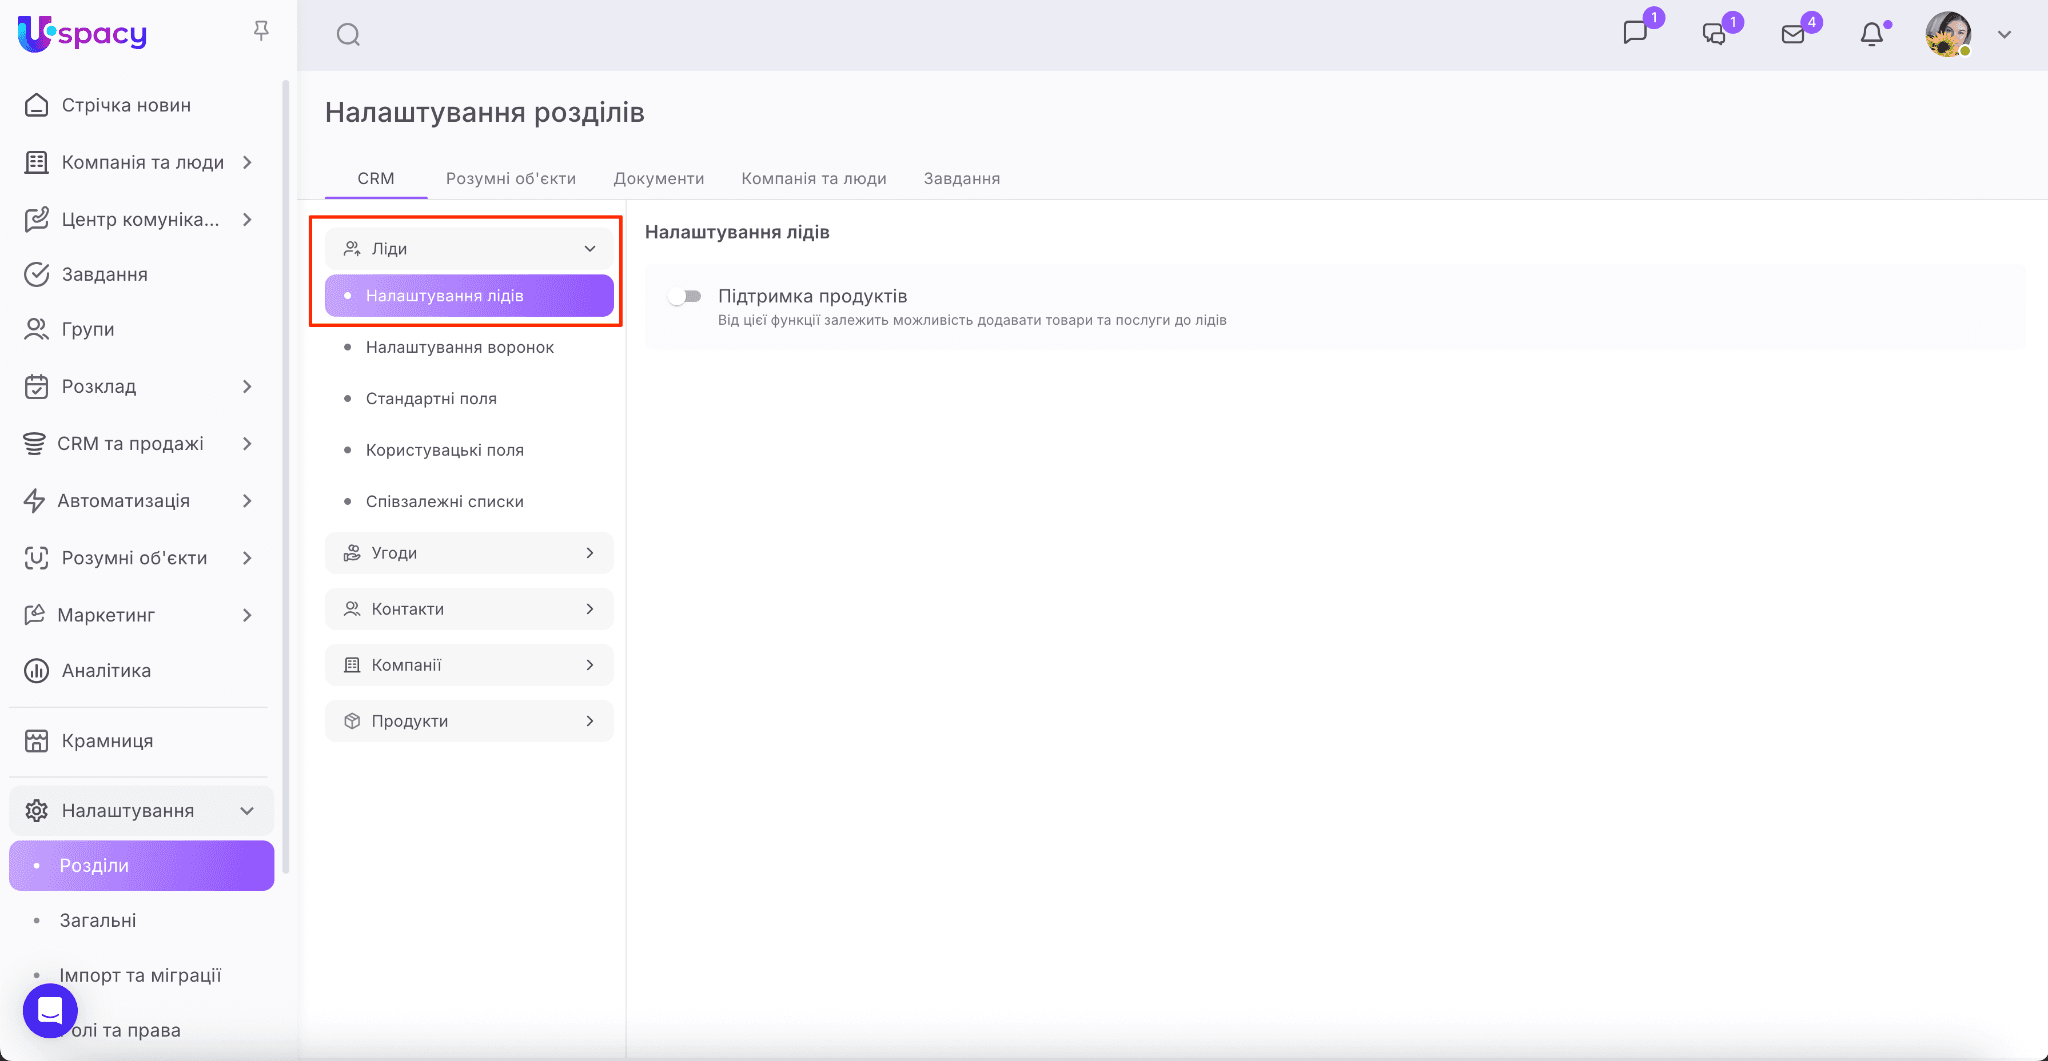Click the search magnifier icon
2048x1061 pixels.
tap(348, 35)
